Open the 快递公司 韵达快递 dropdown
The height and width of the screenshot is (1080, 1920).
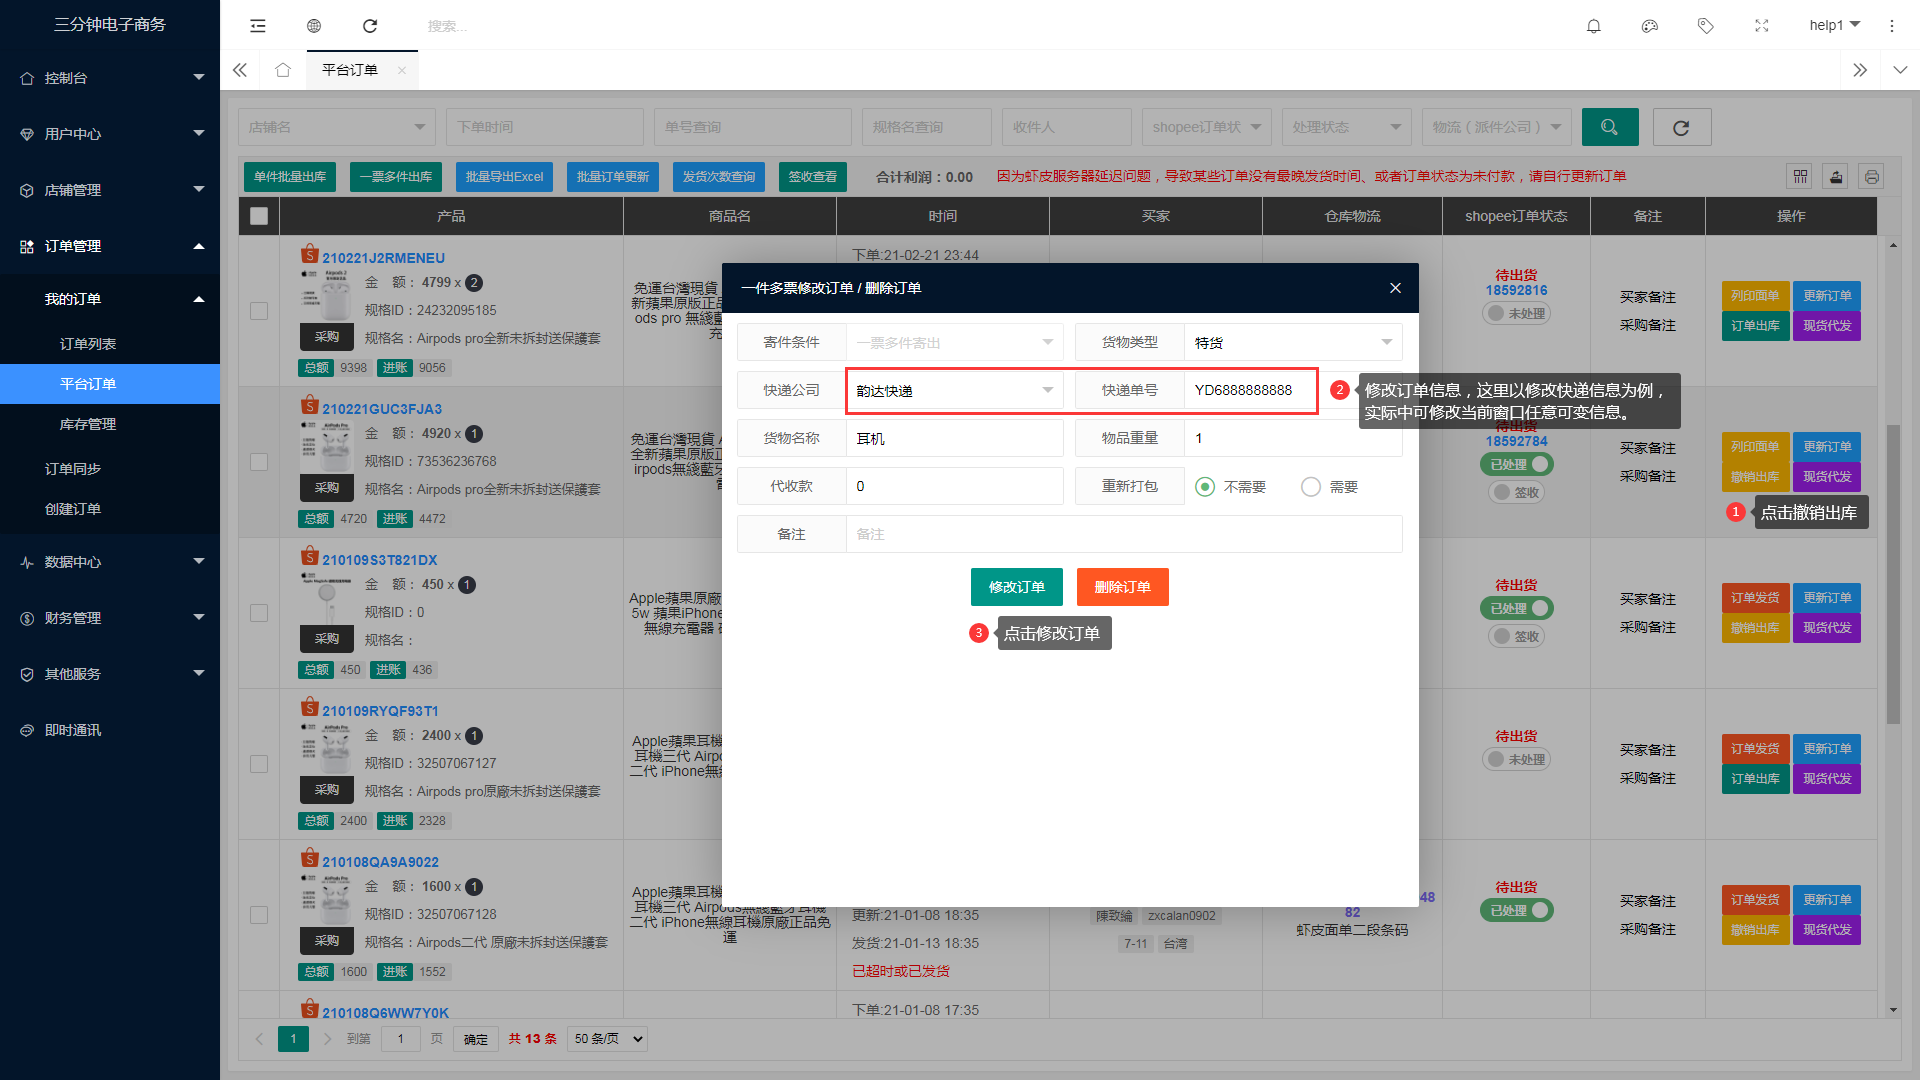(x=954, y=391)
